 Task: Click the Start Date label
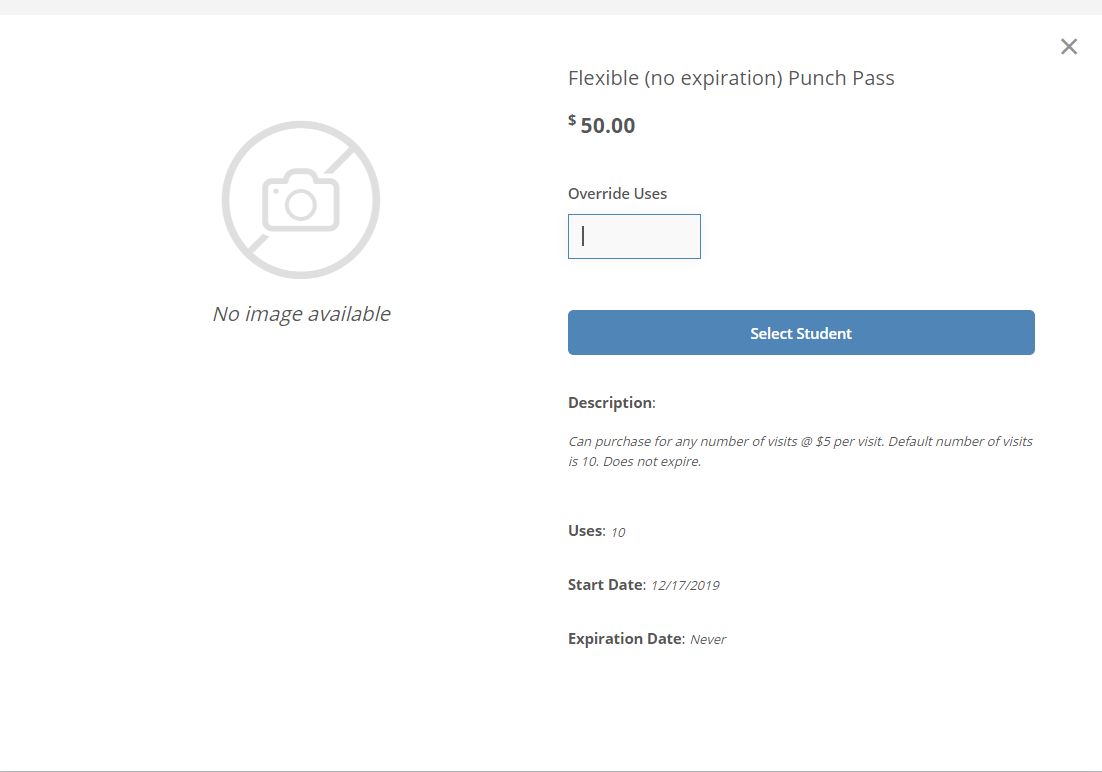[x=607, y=585]
